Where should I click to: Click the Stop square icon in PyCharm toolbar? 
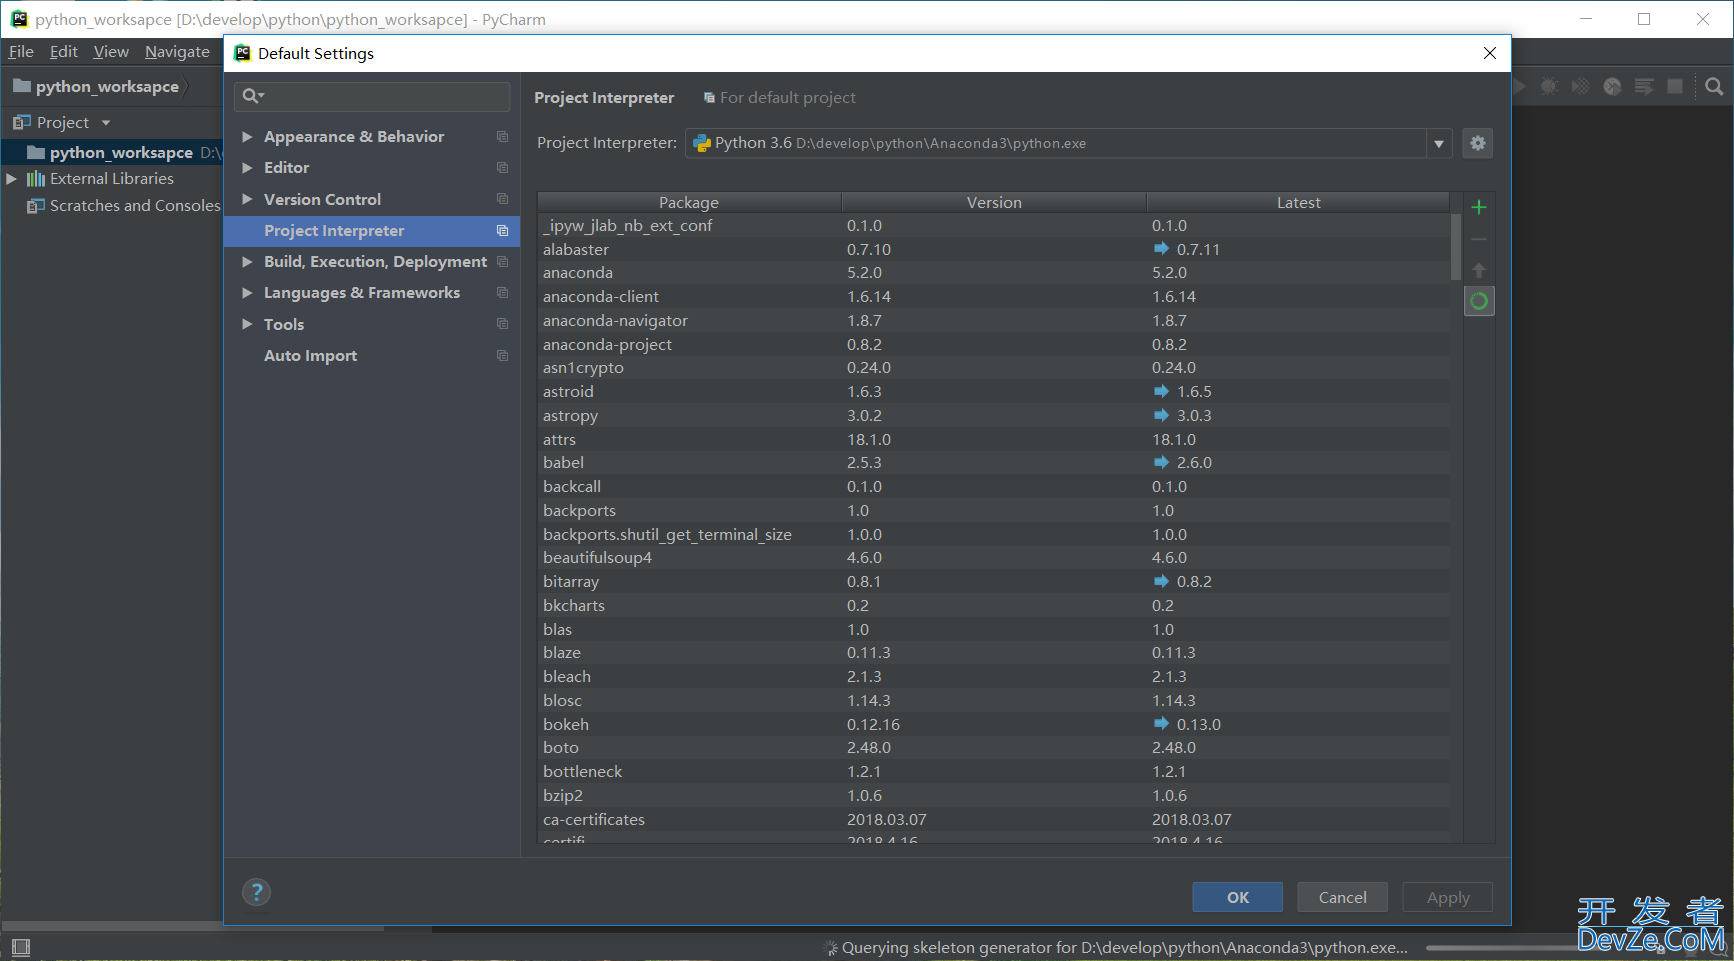[x=1675, y=87]
